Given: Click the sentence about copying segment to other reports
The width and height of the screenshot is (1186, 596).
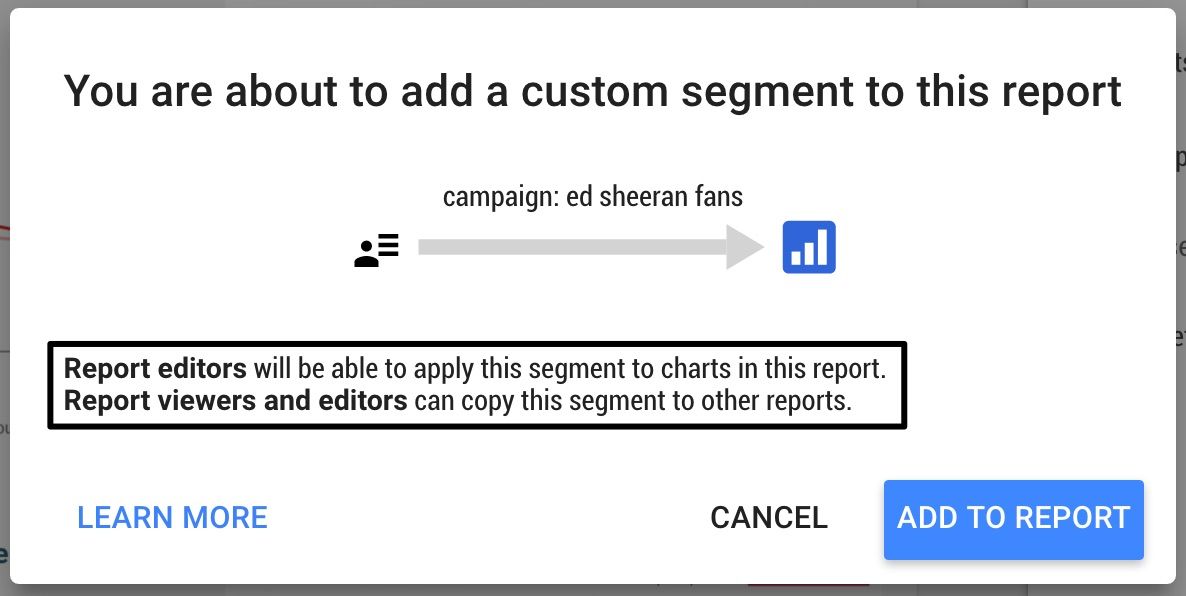Looking at the screenshot, I should click(x=458, y=401).
